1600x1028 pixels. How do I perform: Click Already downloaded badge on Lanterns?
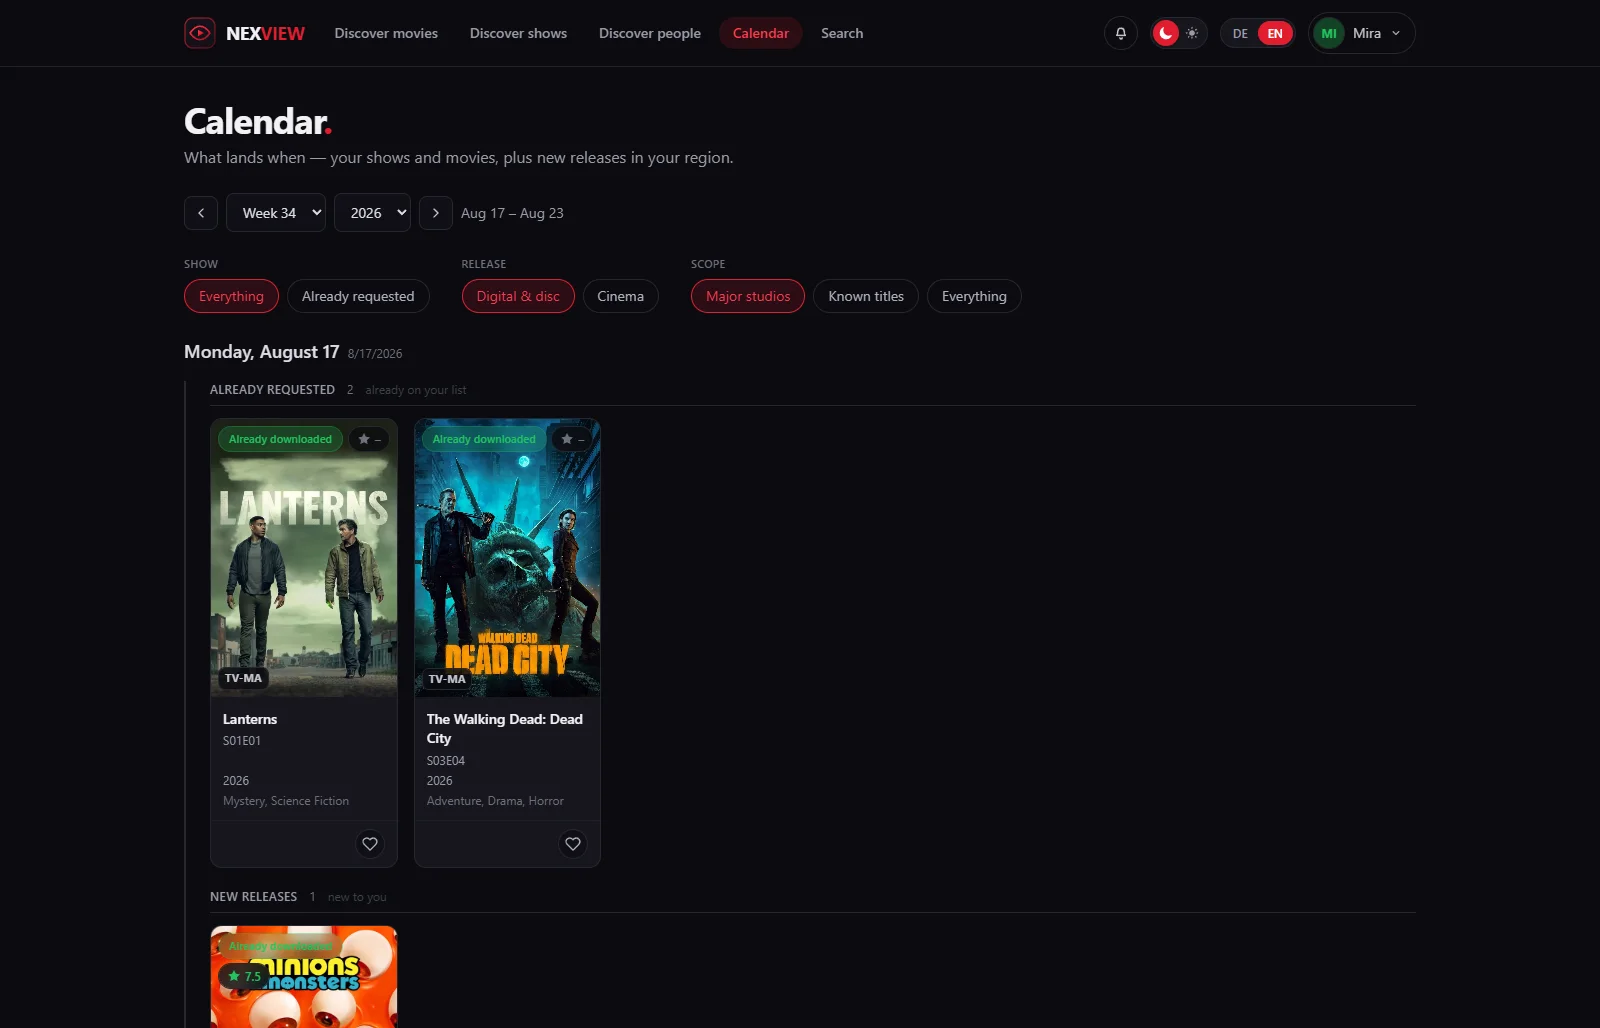[x=280, y=439]
